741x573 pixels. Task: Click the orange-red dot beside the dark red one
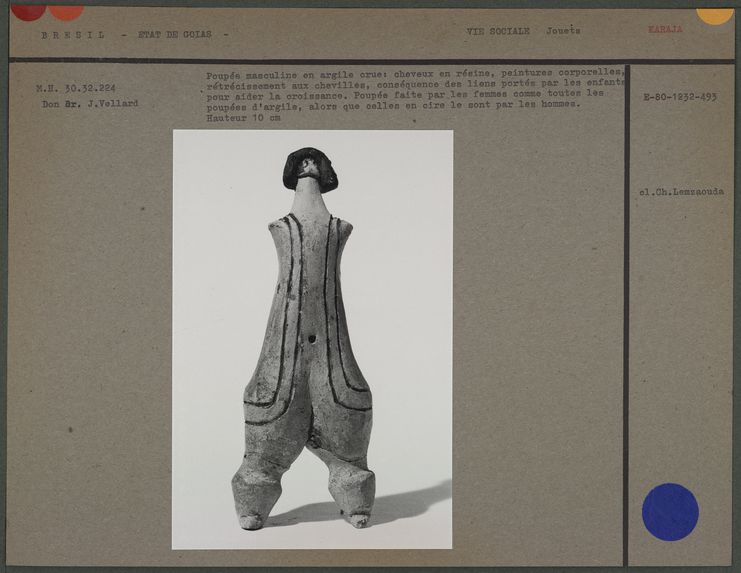[66, 11]
